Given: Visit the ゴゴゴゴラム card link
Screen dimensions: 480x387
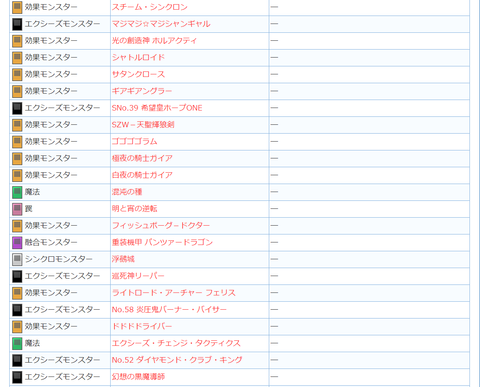Looking at the screenshot, I should (134, 141).
